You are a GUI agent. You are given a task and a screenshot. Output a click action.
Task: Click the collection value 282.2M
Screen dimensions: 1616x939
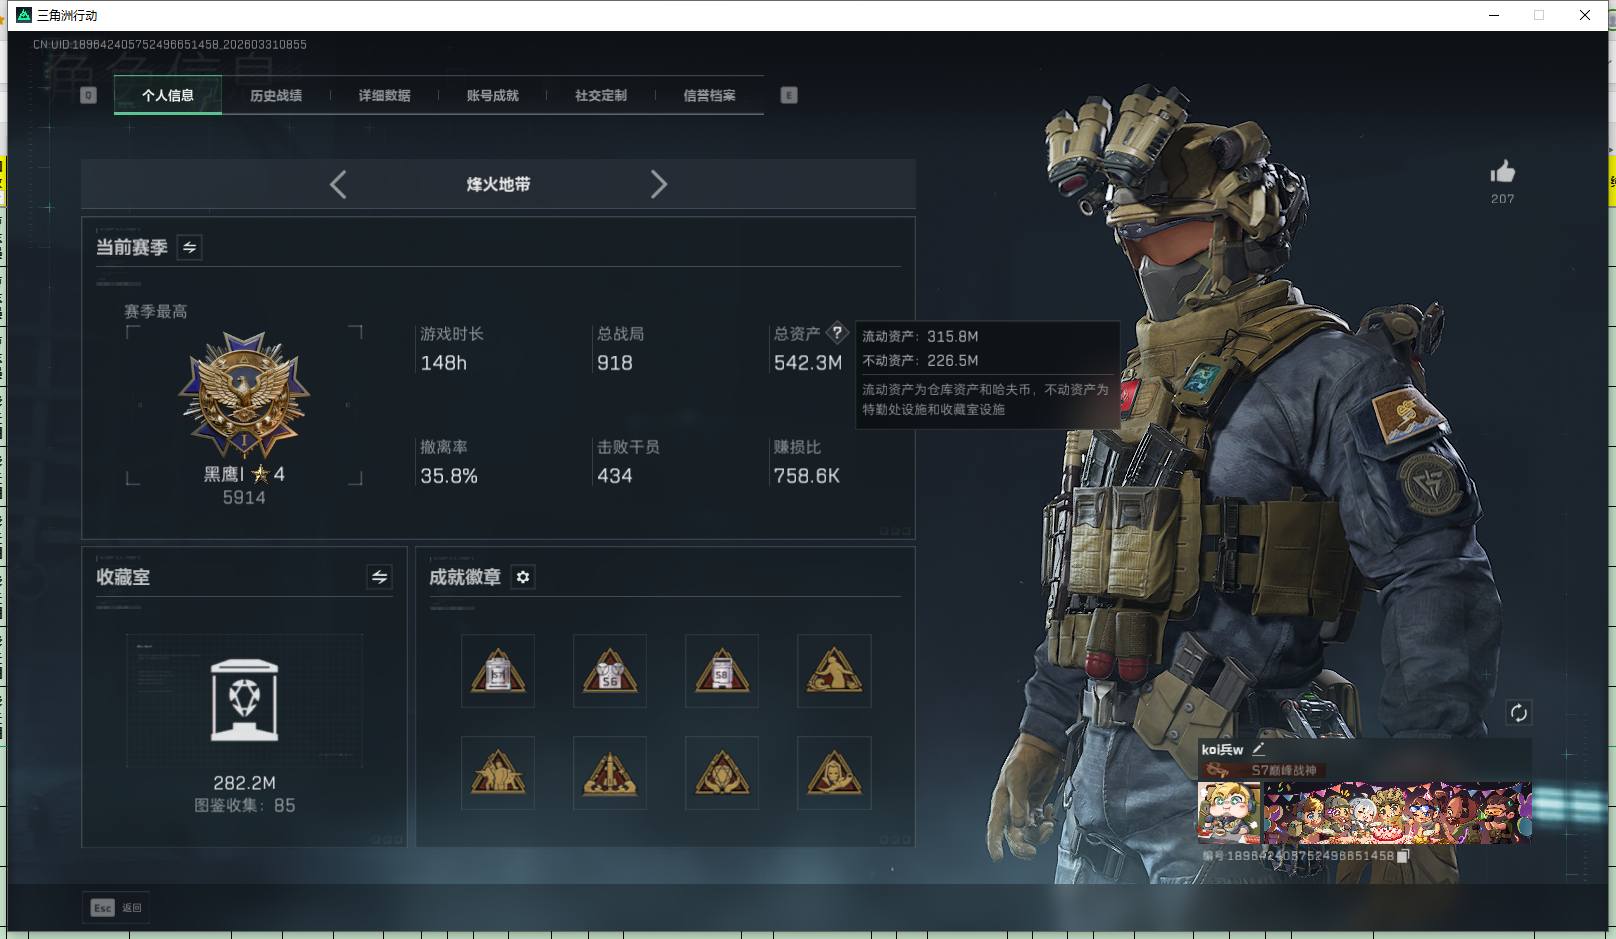click(244, 783)
